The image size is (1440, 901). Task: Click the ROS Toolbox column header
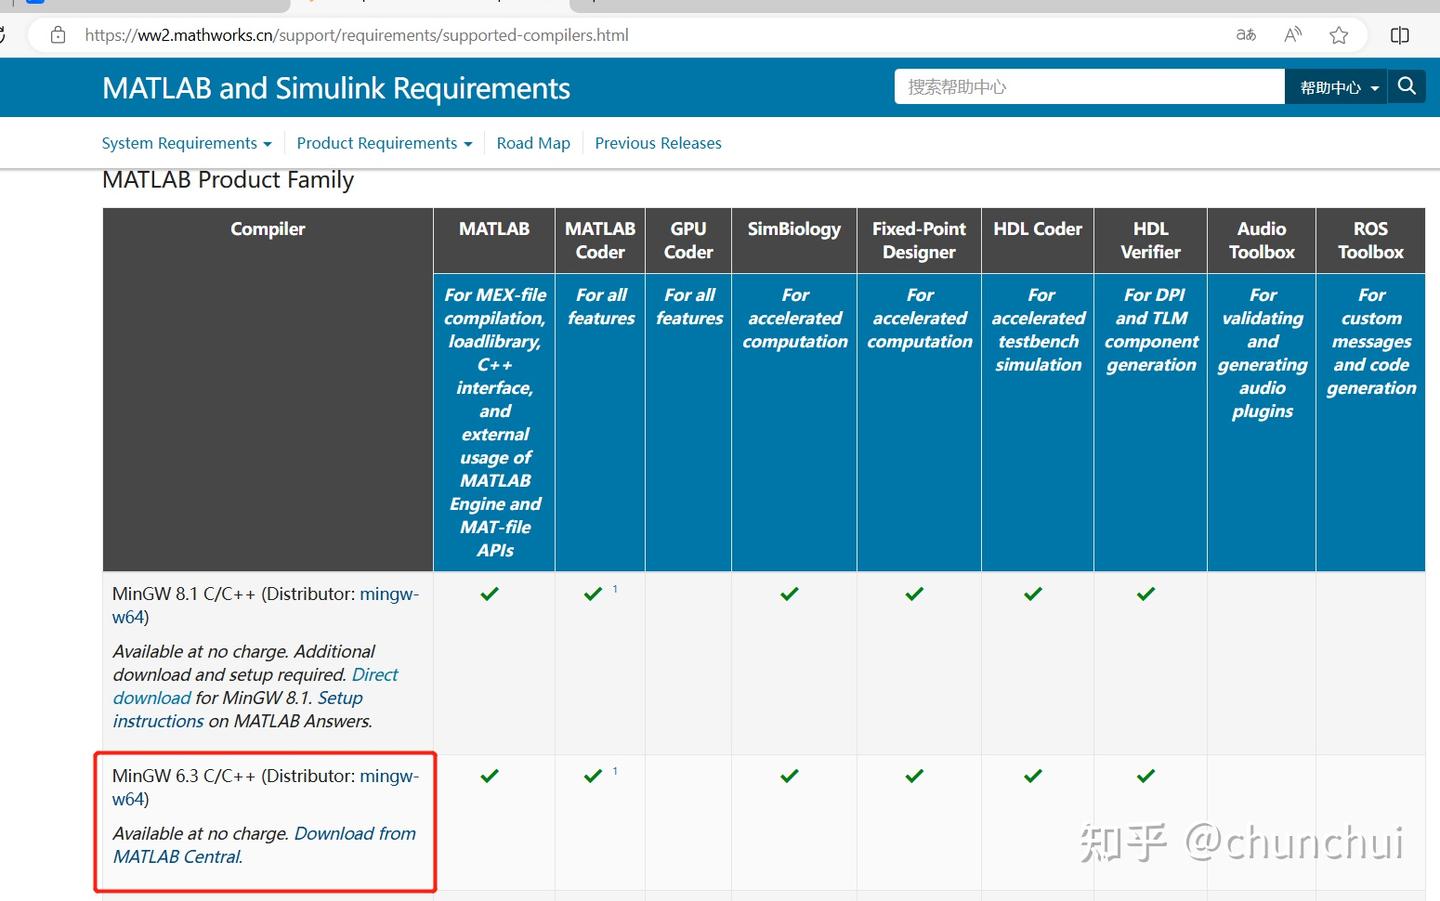pyautogui.click(x=1371, y=241)
